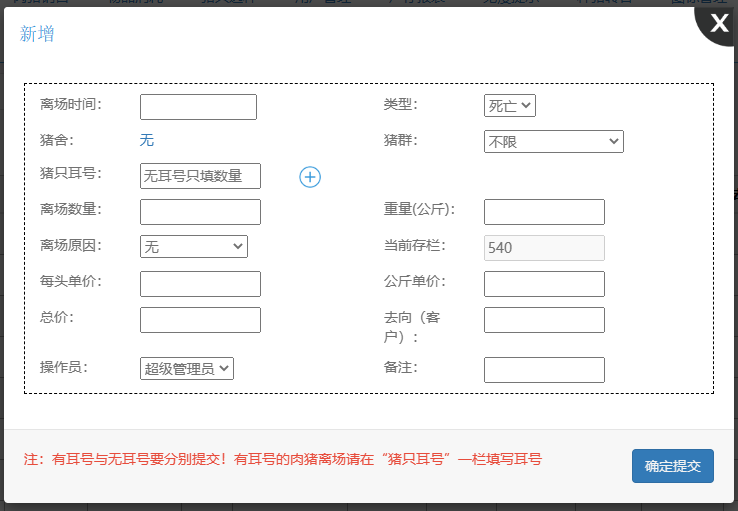Select the 总价 input field
This screenshot has width=738, height=511.
pyautogui.click(x=200, y=320)
